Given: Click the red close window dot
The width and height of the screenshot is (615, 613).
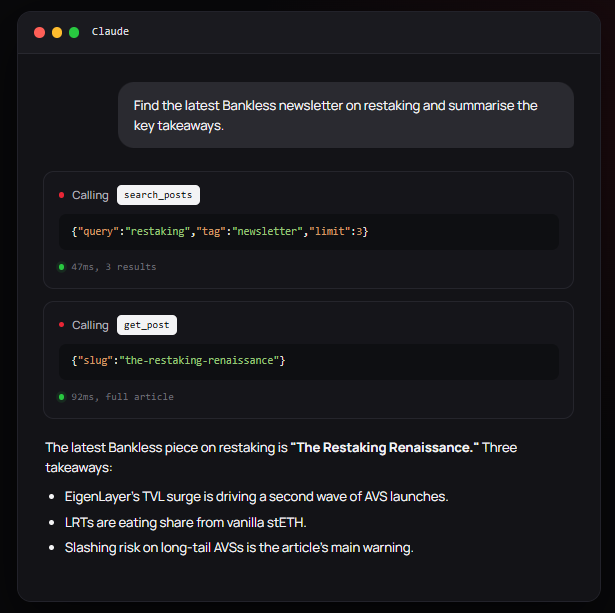Looking at the screenshot, I should tap(39, 32).
